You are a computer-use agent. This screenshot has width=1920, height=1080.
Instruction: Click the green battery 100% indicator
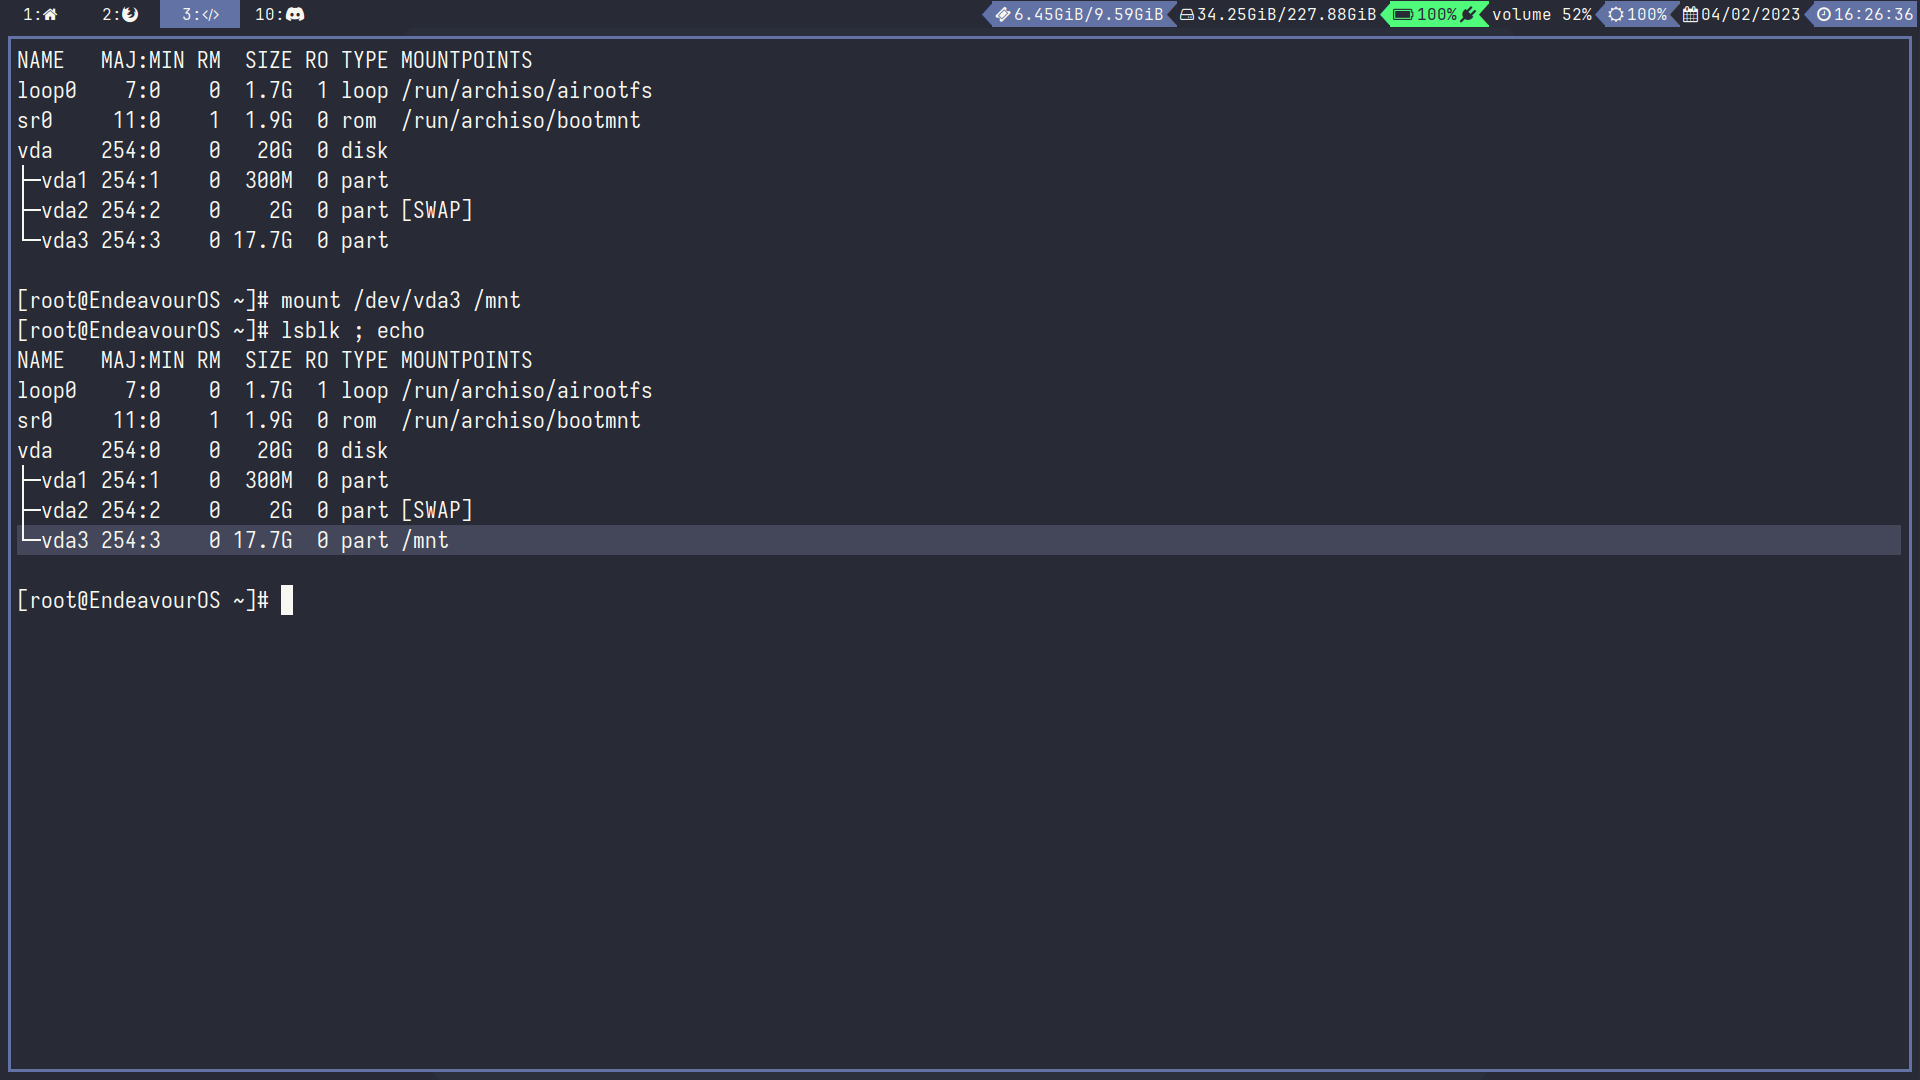(1434, 14)
